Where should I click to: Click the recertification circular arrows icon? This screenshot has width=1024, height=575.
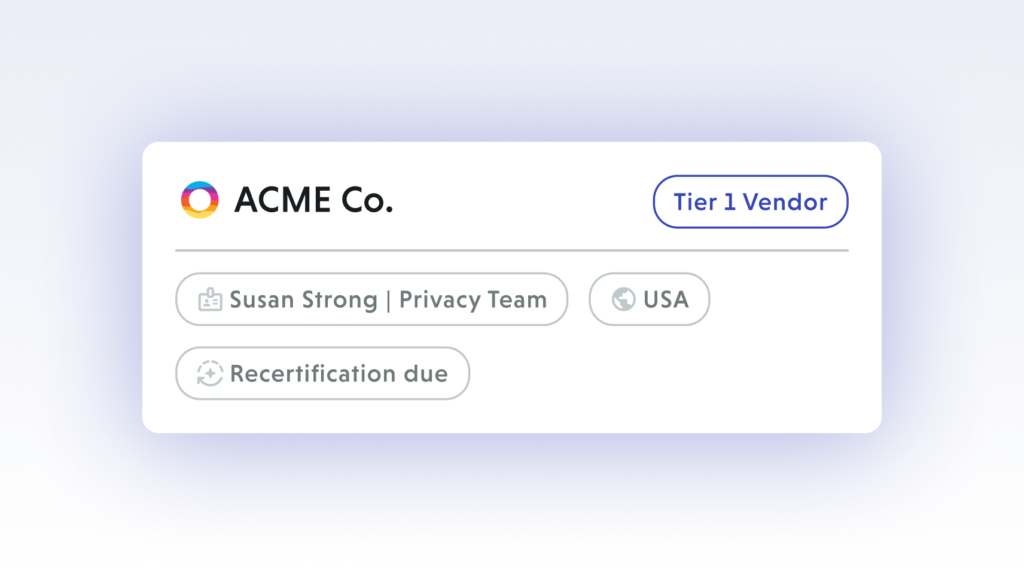click(x=210, y=374)
